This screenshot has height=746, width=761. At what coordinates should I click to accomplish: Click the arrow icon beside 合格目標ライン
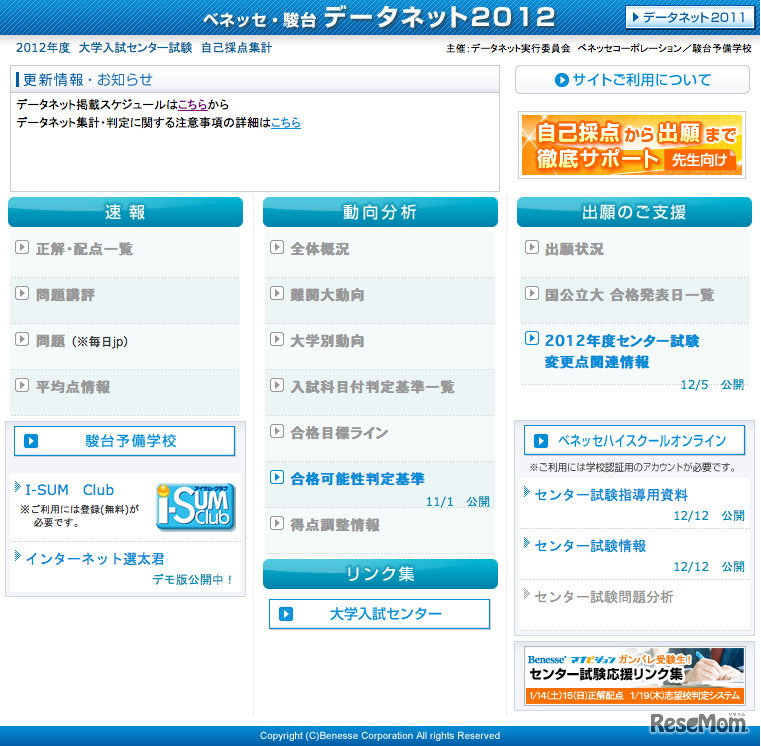[x=277, y=431]
